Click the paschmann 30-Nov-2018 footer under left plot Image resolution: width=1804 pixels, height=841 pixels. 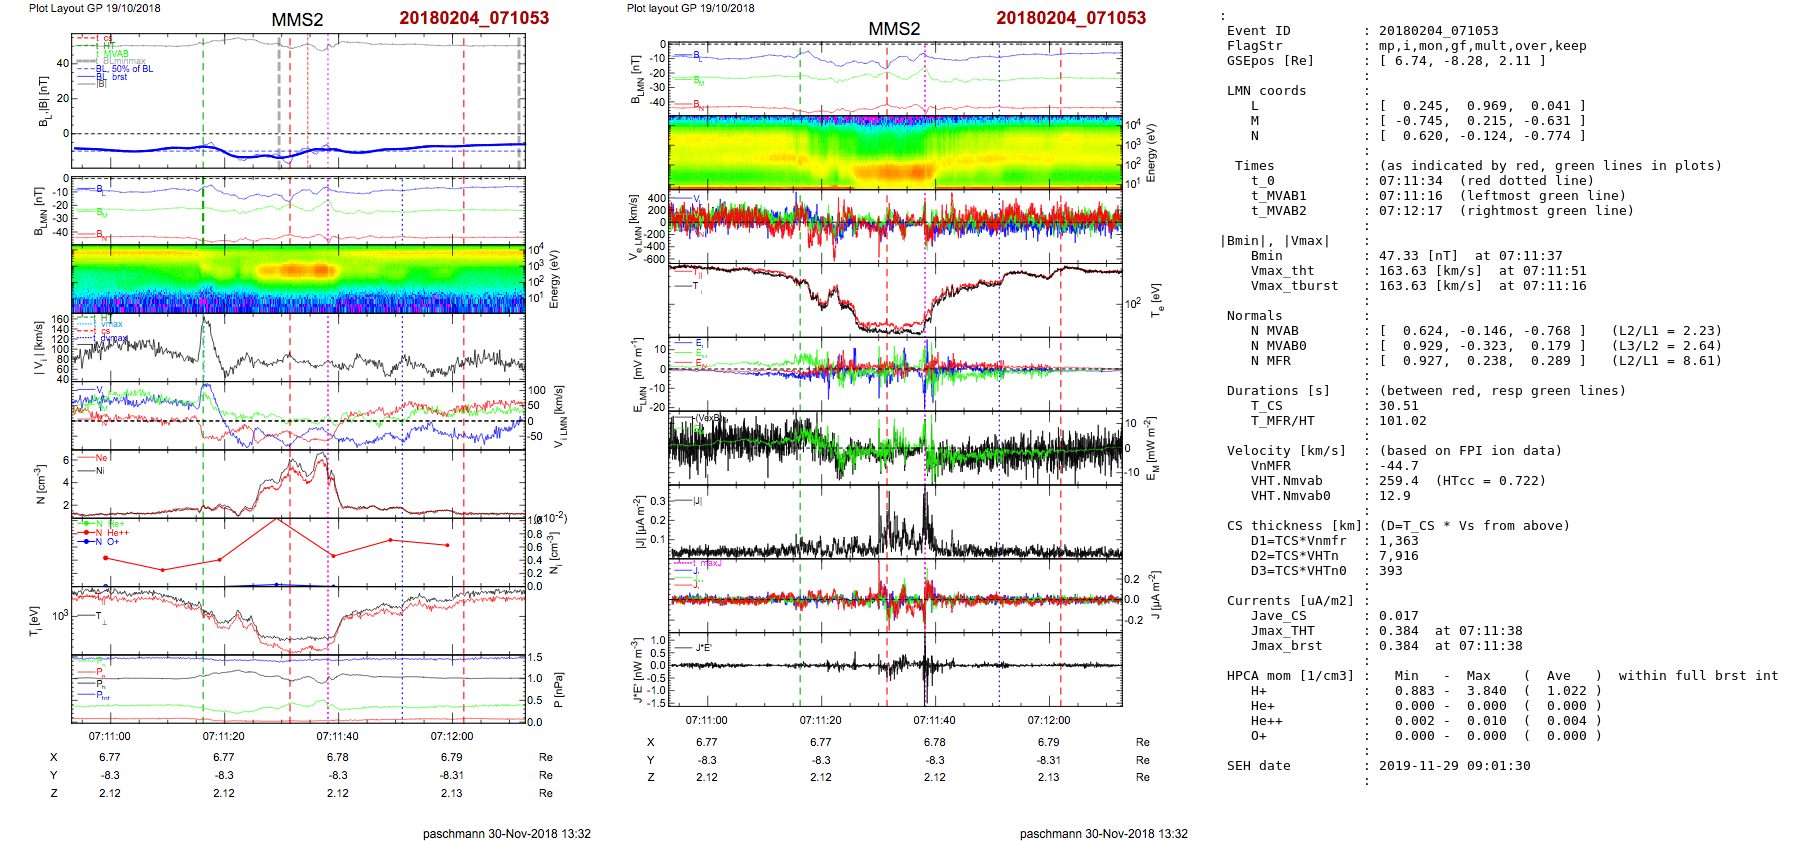[506, 833]
